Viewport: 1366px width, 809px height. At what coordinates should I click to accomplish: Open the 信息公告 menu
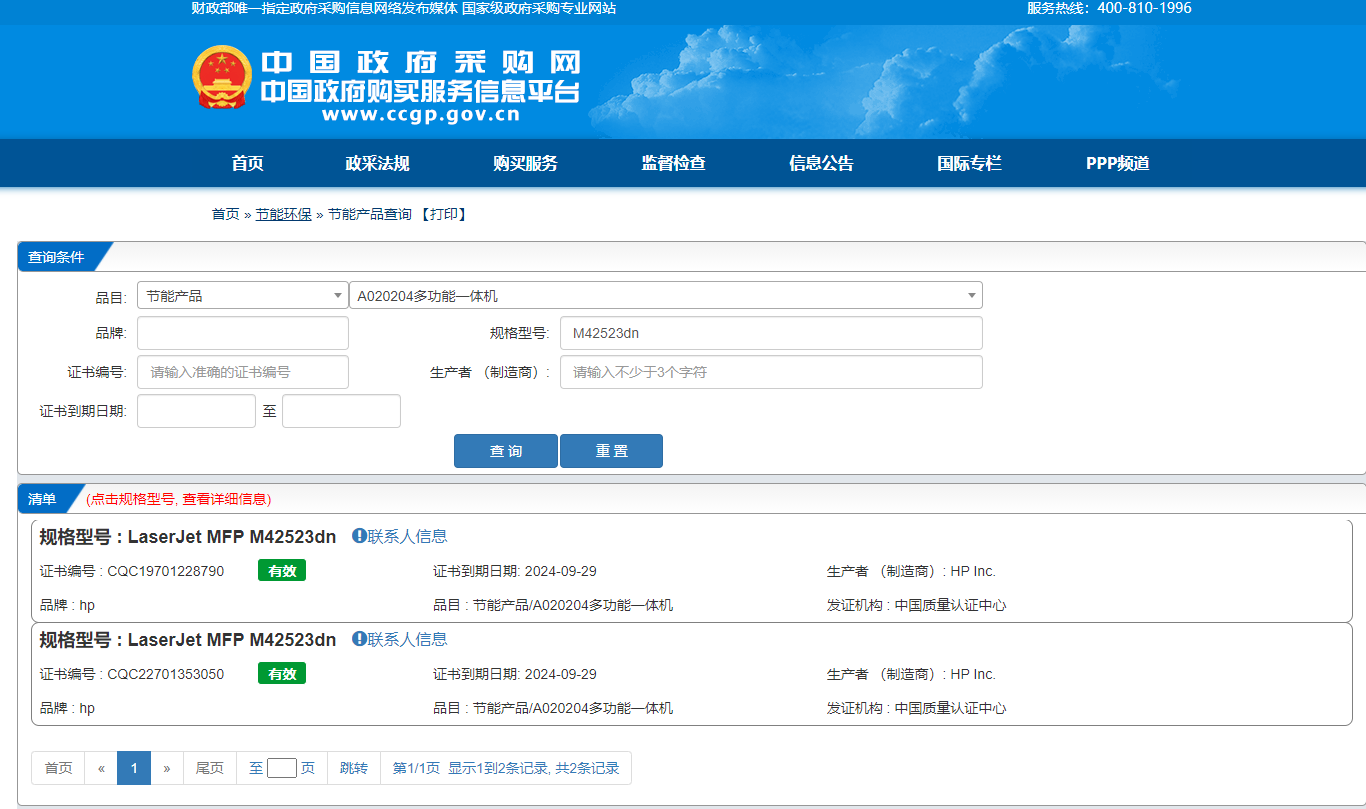tap(821, 163)
